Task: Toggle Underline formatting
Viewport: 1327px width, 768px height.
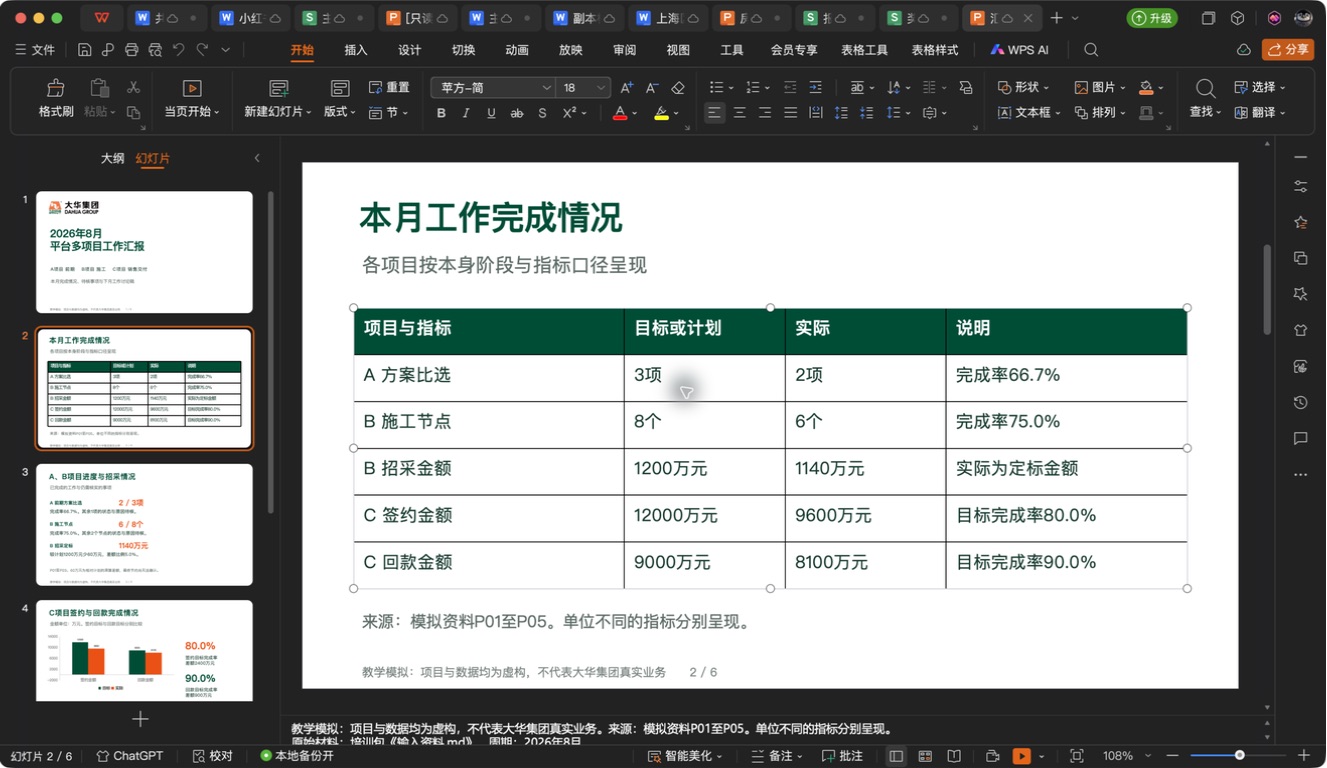Action: (x=491, y=113)
